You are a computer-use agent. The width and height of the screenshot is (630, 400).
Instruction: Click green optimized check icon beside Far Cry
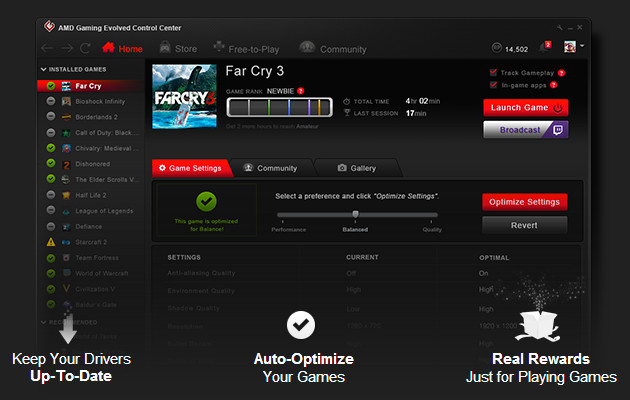coord(51,86)
